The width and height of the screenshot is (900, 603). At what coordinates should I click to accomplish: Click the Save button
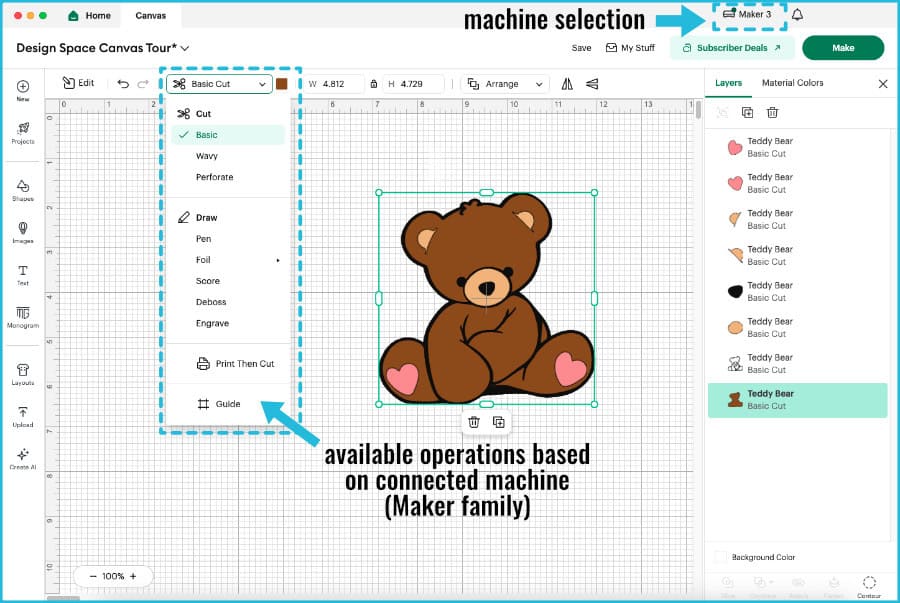click(581, 48)
